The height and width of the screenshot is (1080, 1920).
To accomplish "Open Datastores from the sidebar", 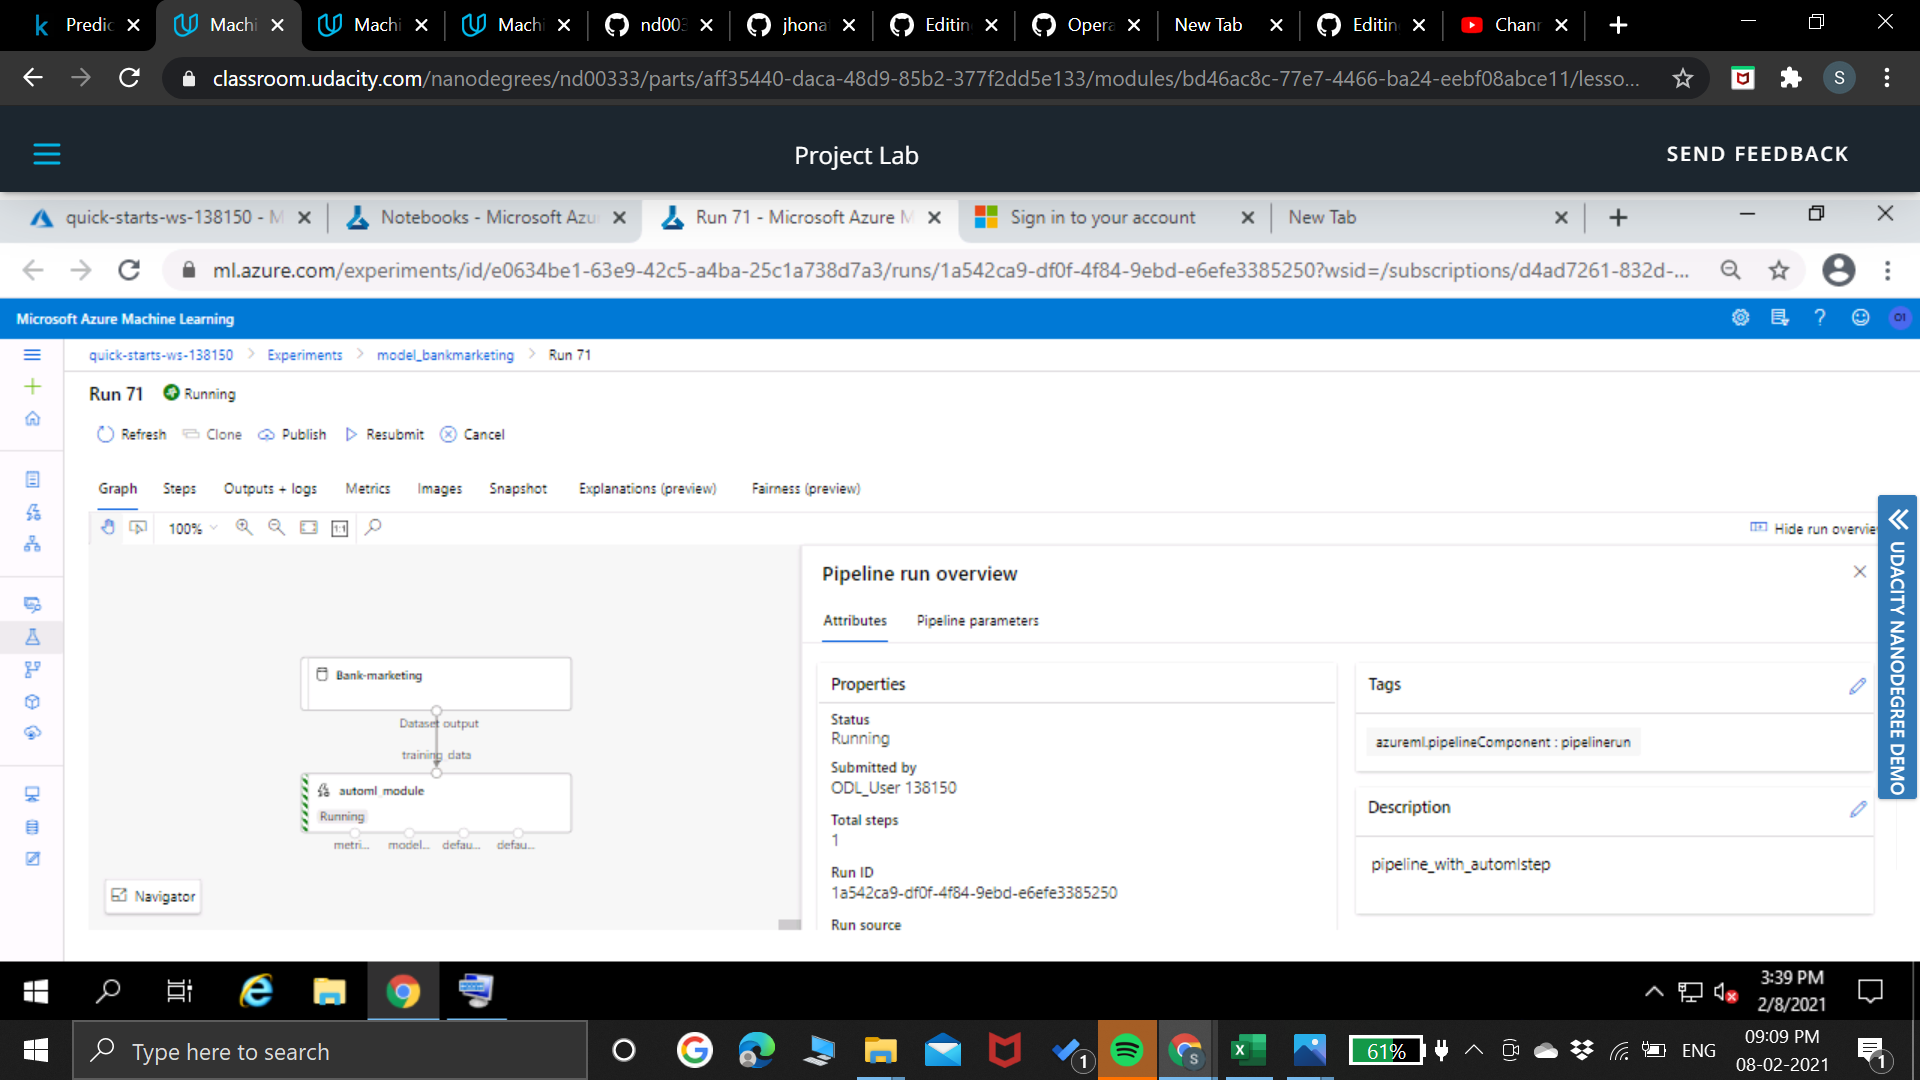I will pos(32,827).
